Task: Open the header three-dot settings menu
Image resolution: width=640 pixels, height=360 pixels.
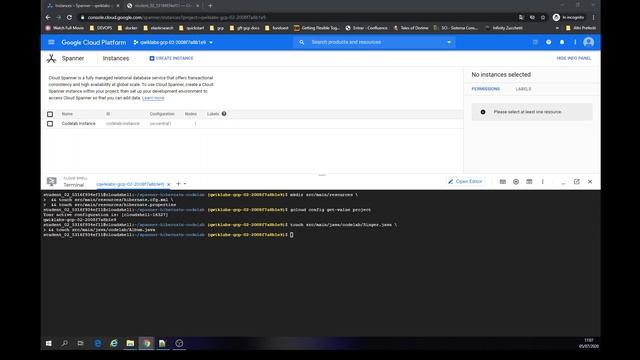Action: pos(575,42)
